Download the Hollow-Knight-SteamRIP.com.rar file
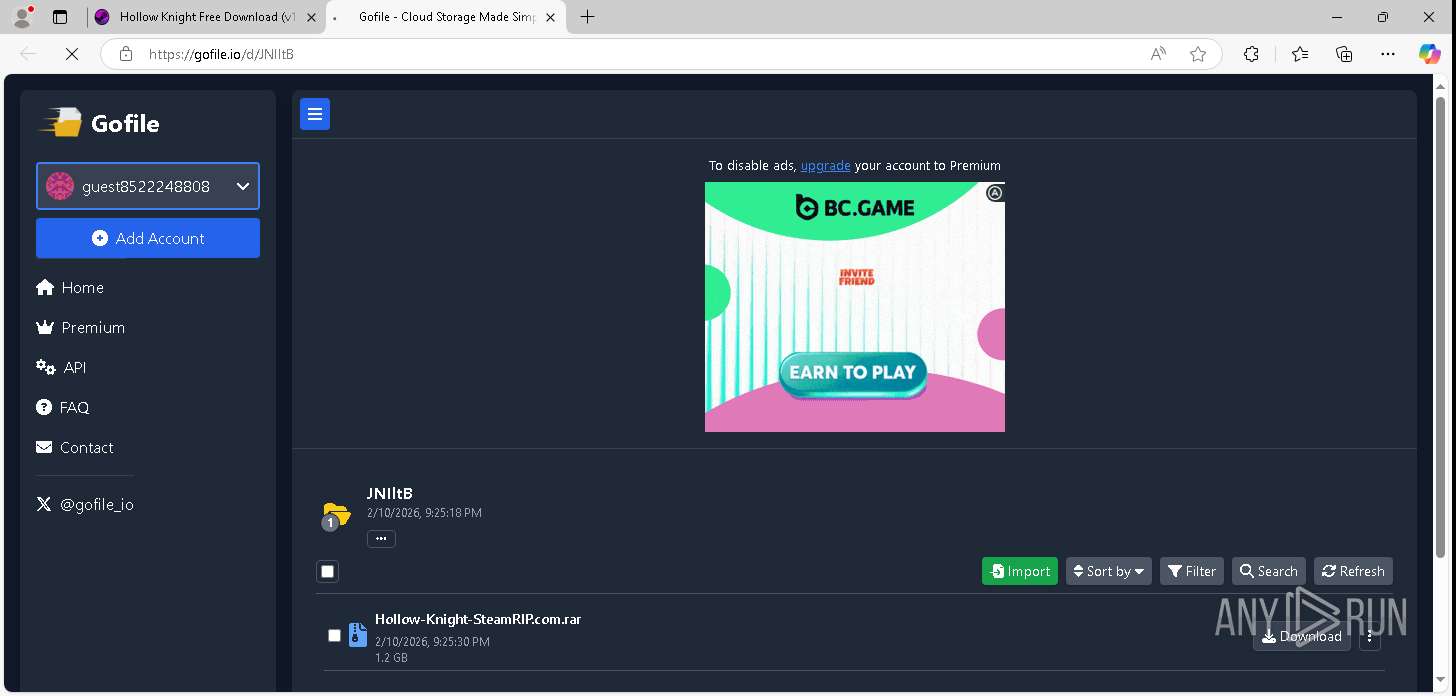Image resolution: width=1456 pixels, height=696 pixels. pyautogui.click(x=1302, y=636)
